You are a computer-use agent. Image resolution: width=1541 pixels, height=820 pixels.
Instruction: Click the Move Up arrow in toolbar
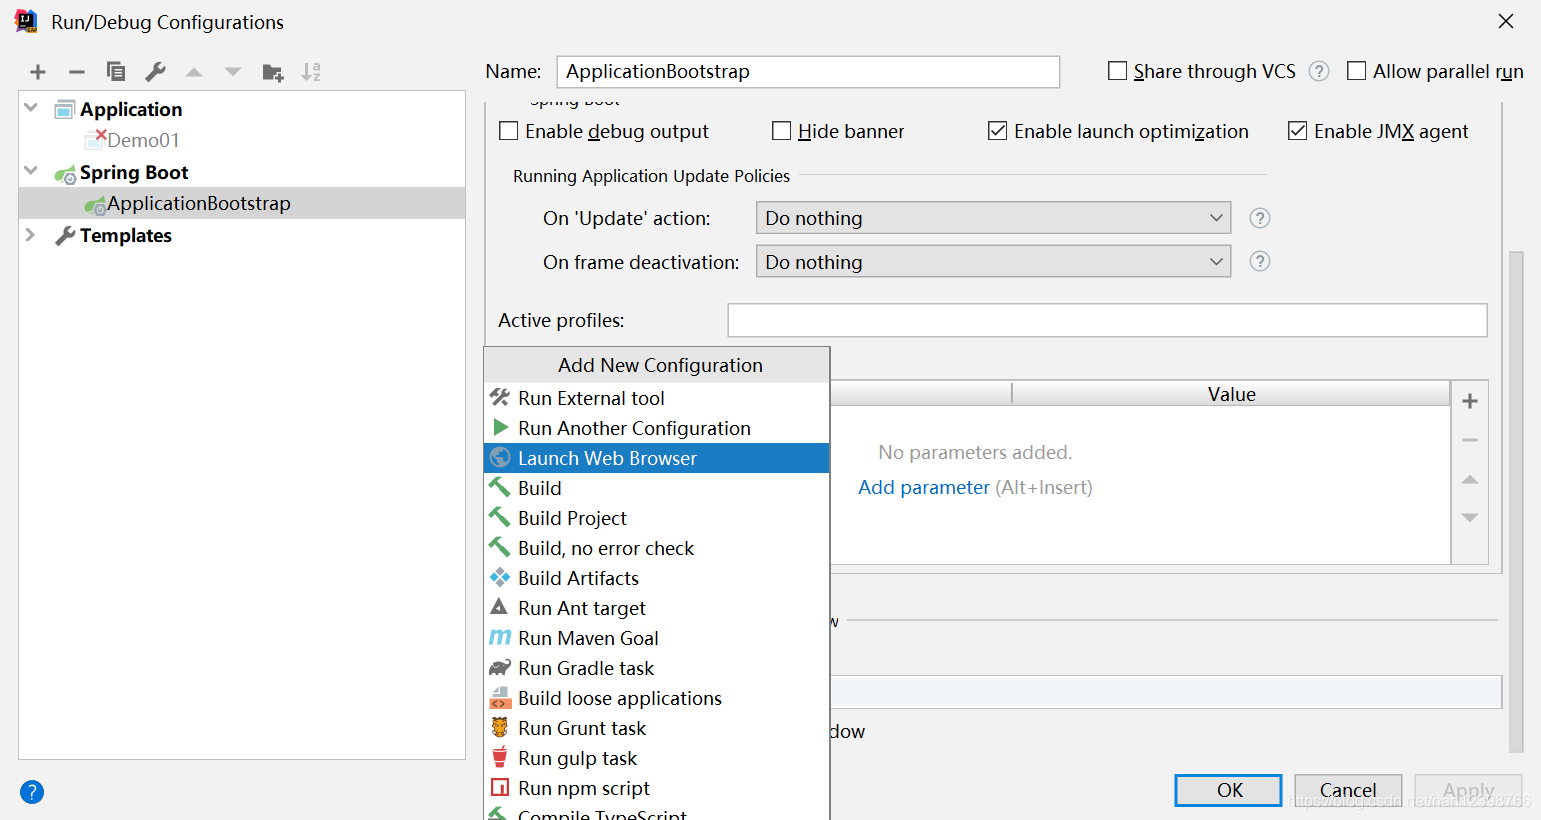194,72
